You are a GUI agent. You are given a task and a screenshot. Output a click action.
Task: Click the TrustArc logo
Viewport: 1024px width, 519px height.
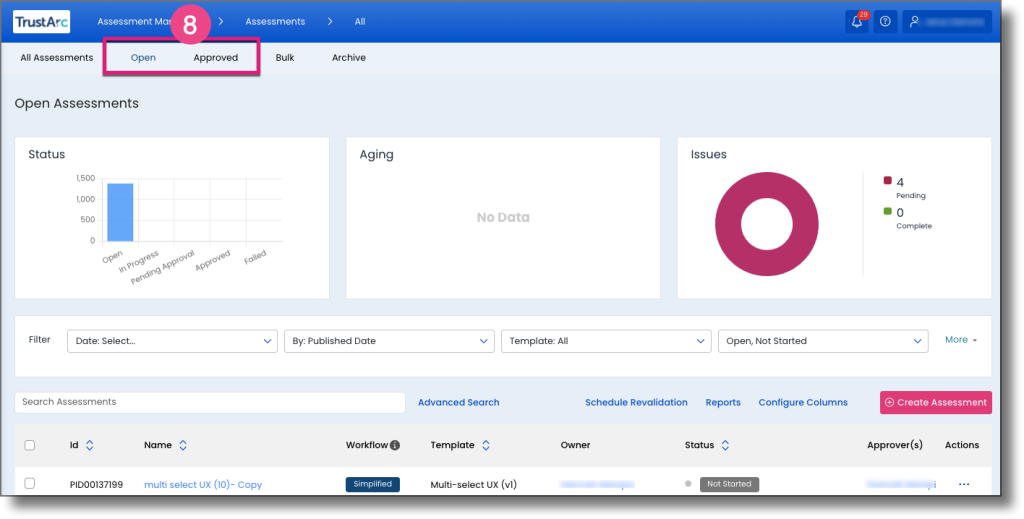(41, 22)
